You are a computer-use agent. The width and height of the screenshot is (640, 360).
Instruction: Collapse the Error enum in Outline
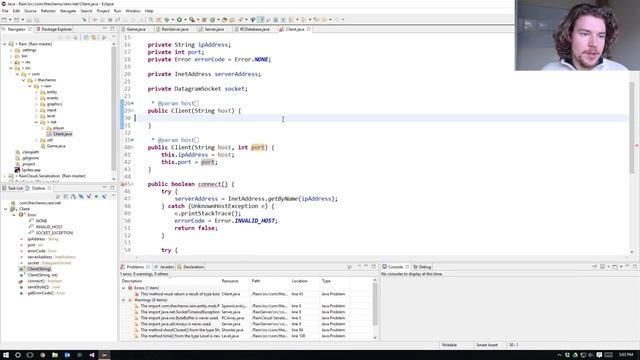[14, 215]
